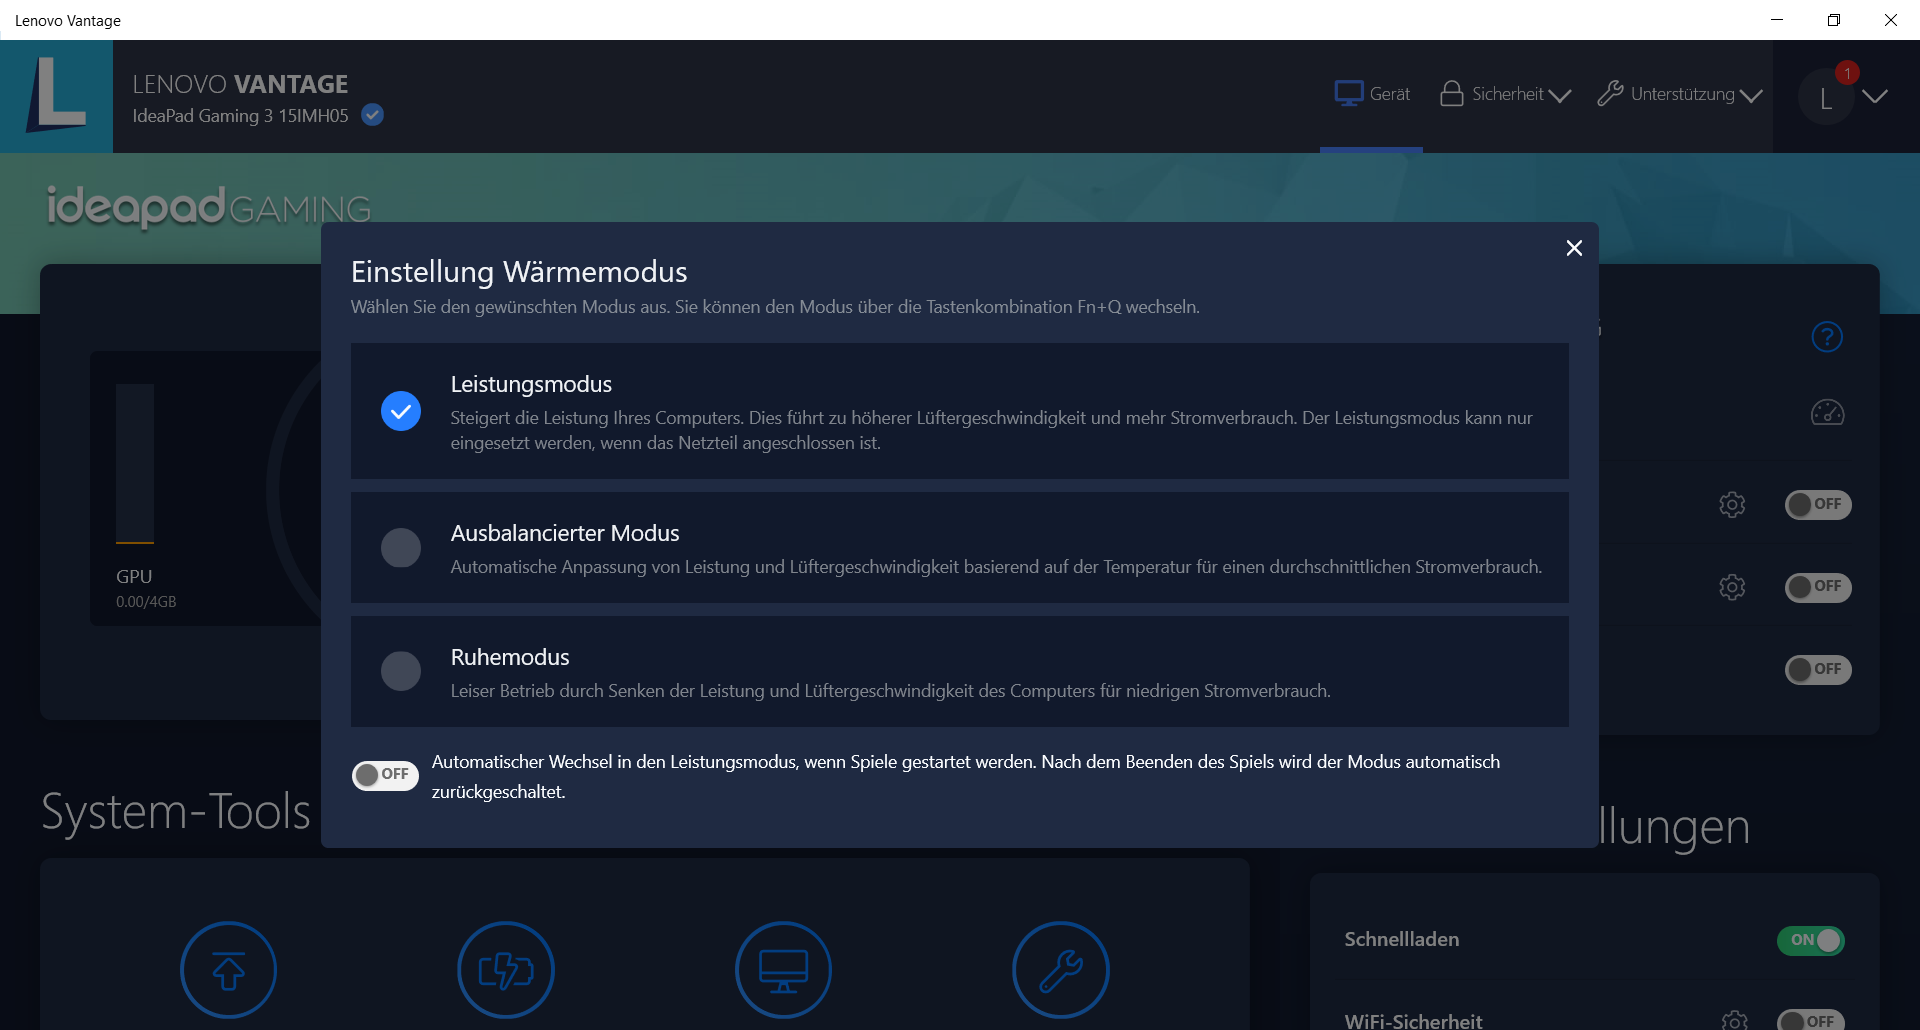Click the GPU 0.00/4GB readout
1920x1030 pixels.
(x=146, y=588)
